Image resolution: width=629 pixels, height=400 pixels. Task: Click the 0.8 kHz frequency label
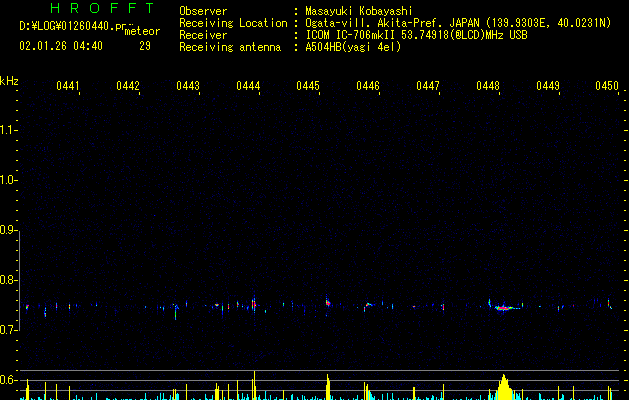coord(8,280)
